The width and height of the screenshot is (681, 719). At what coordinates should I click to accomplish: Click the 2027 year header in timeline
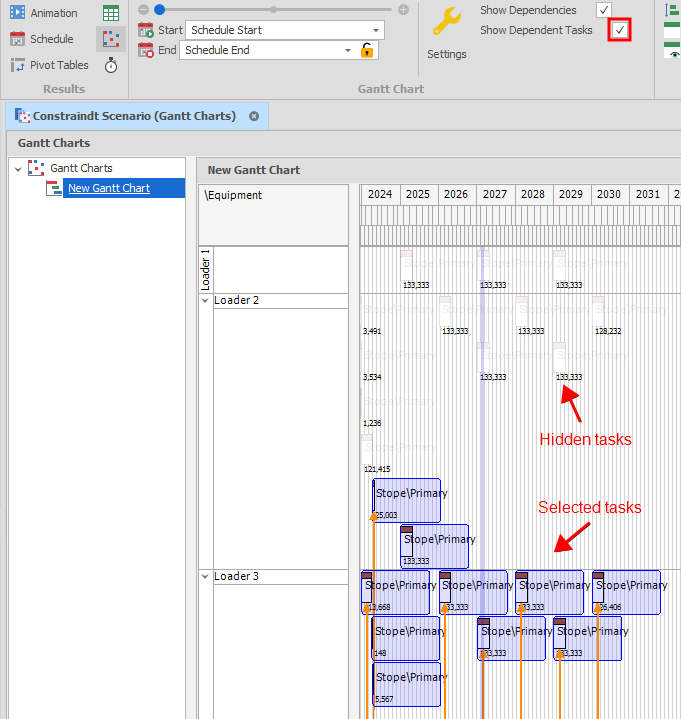pos(494,194)
